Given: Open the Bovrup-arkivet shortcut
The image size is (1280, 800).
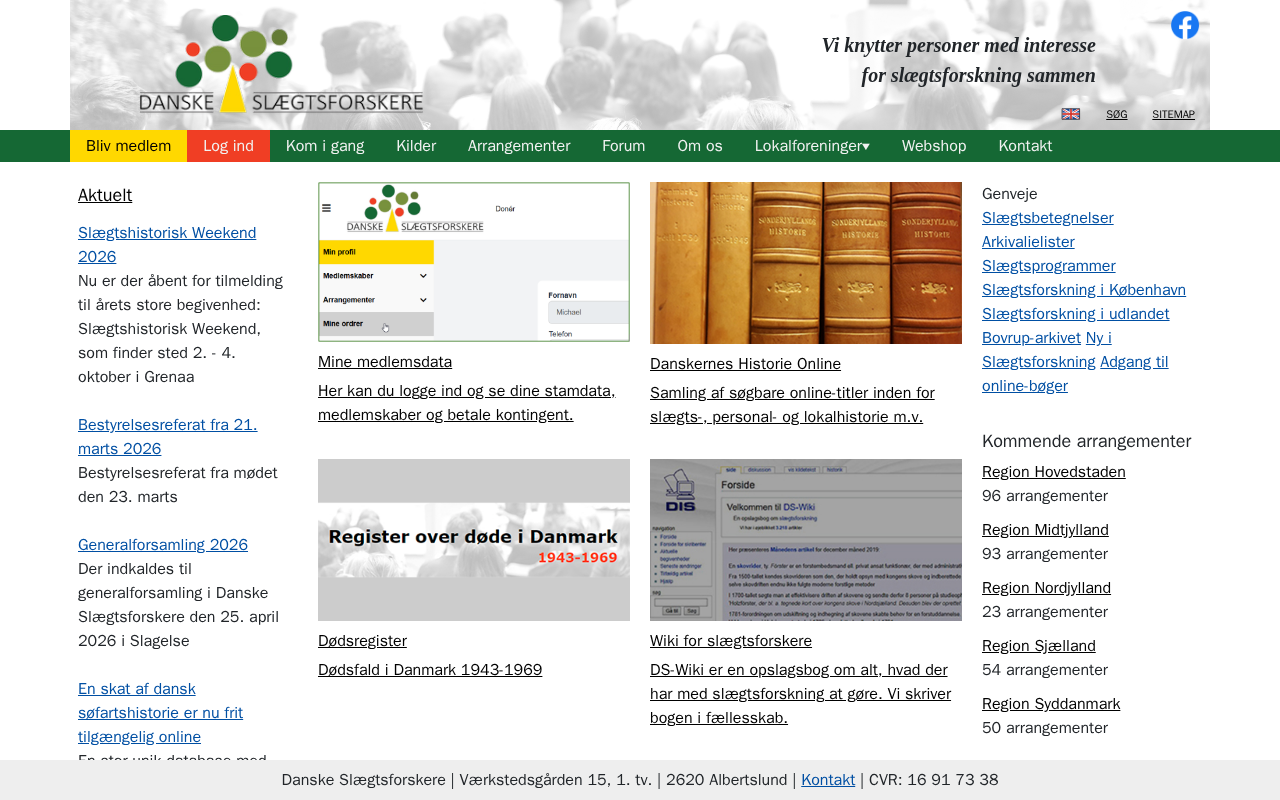Looking at the screenshot, I should tap(1031, 338).
